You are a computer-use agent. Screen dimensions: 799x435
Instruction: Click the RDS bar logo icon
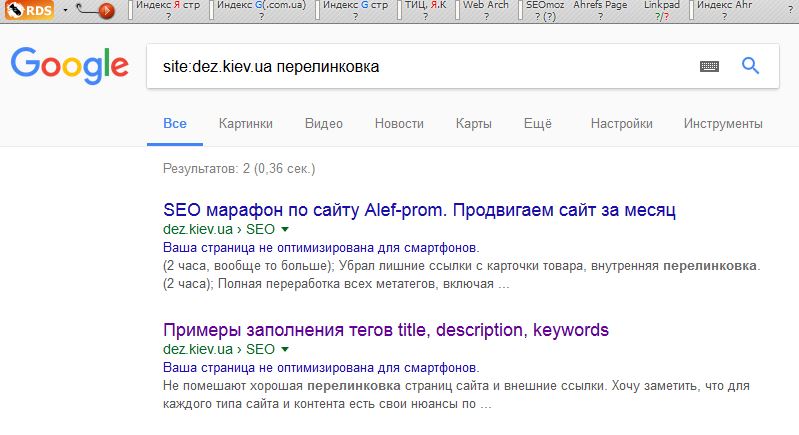[29, 10]
